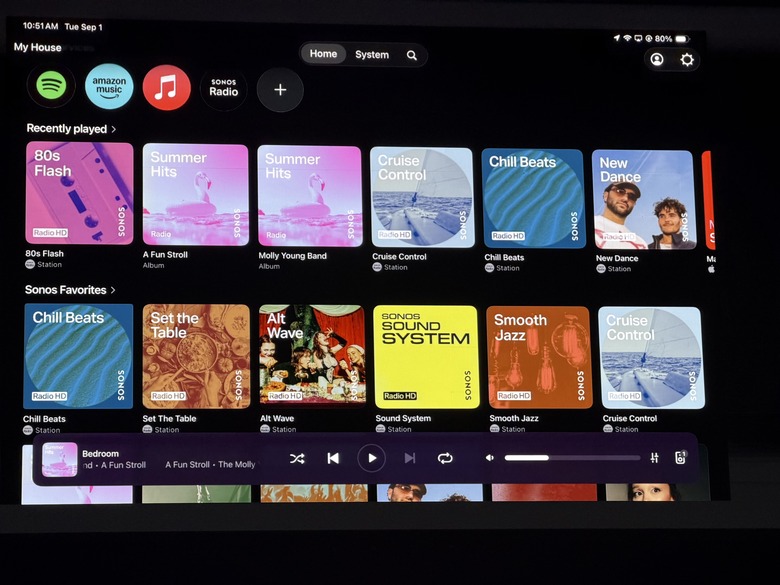
Task: Open the Spotify service icon
Action: coord(51,86)
